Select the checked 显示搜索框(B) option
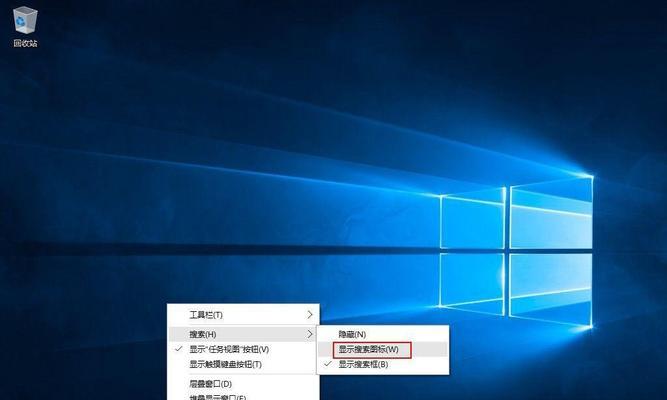The image size is (667, 400). 383,365
